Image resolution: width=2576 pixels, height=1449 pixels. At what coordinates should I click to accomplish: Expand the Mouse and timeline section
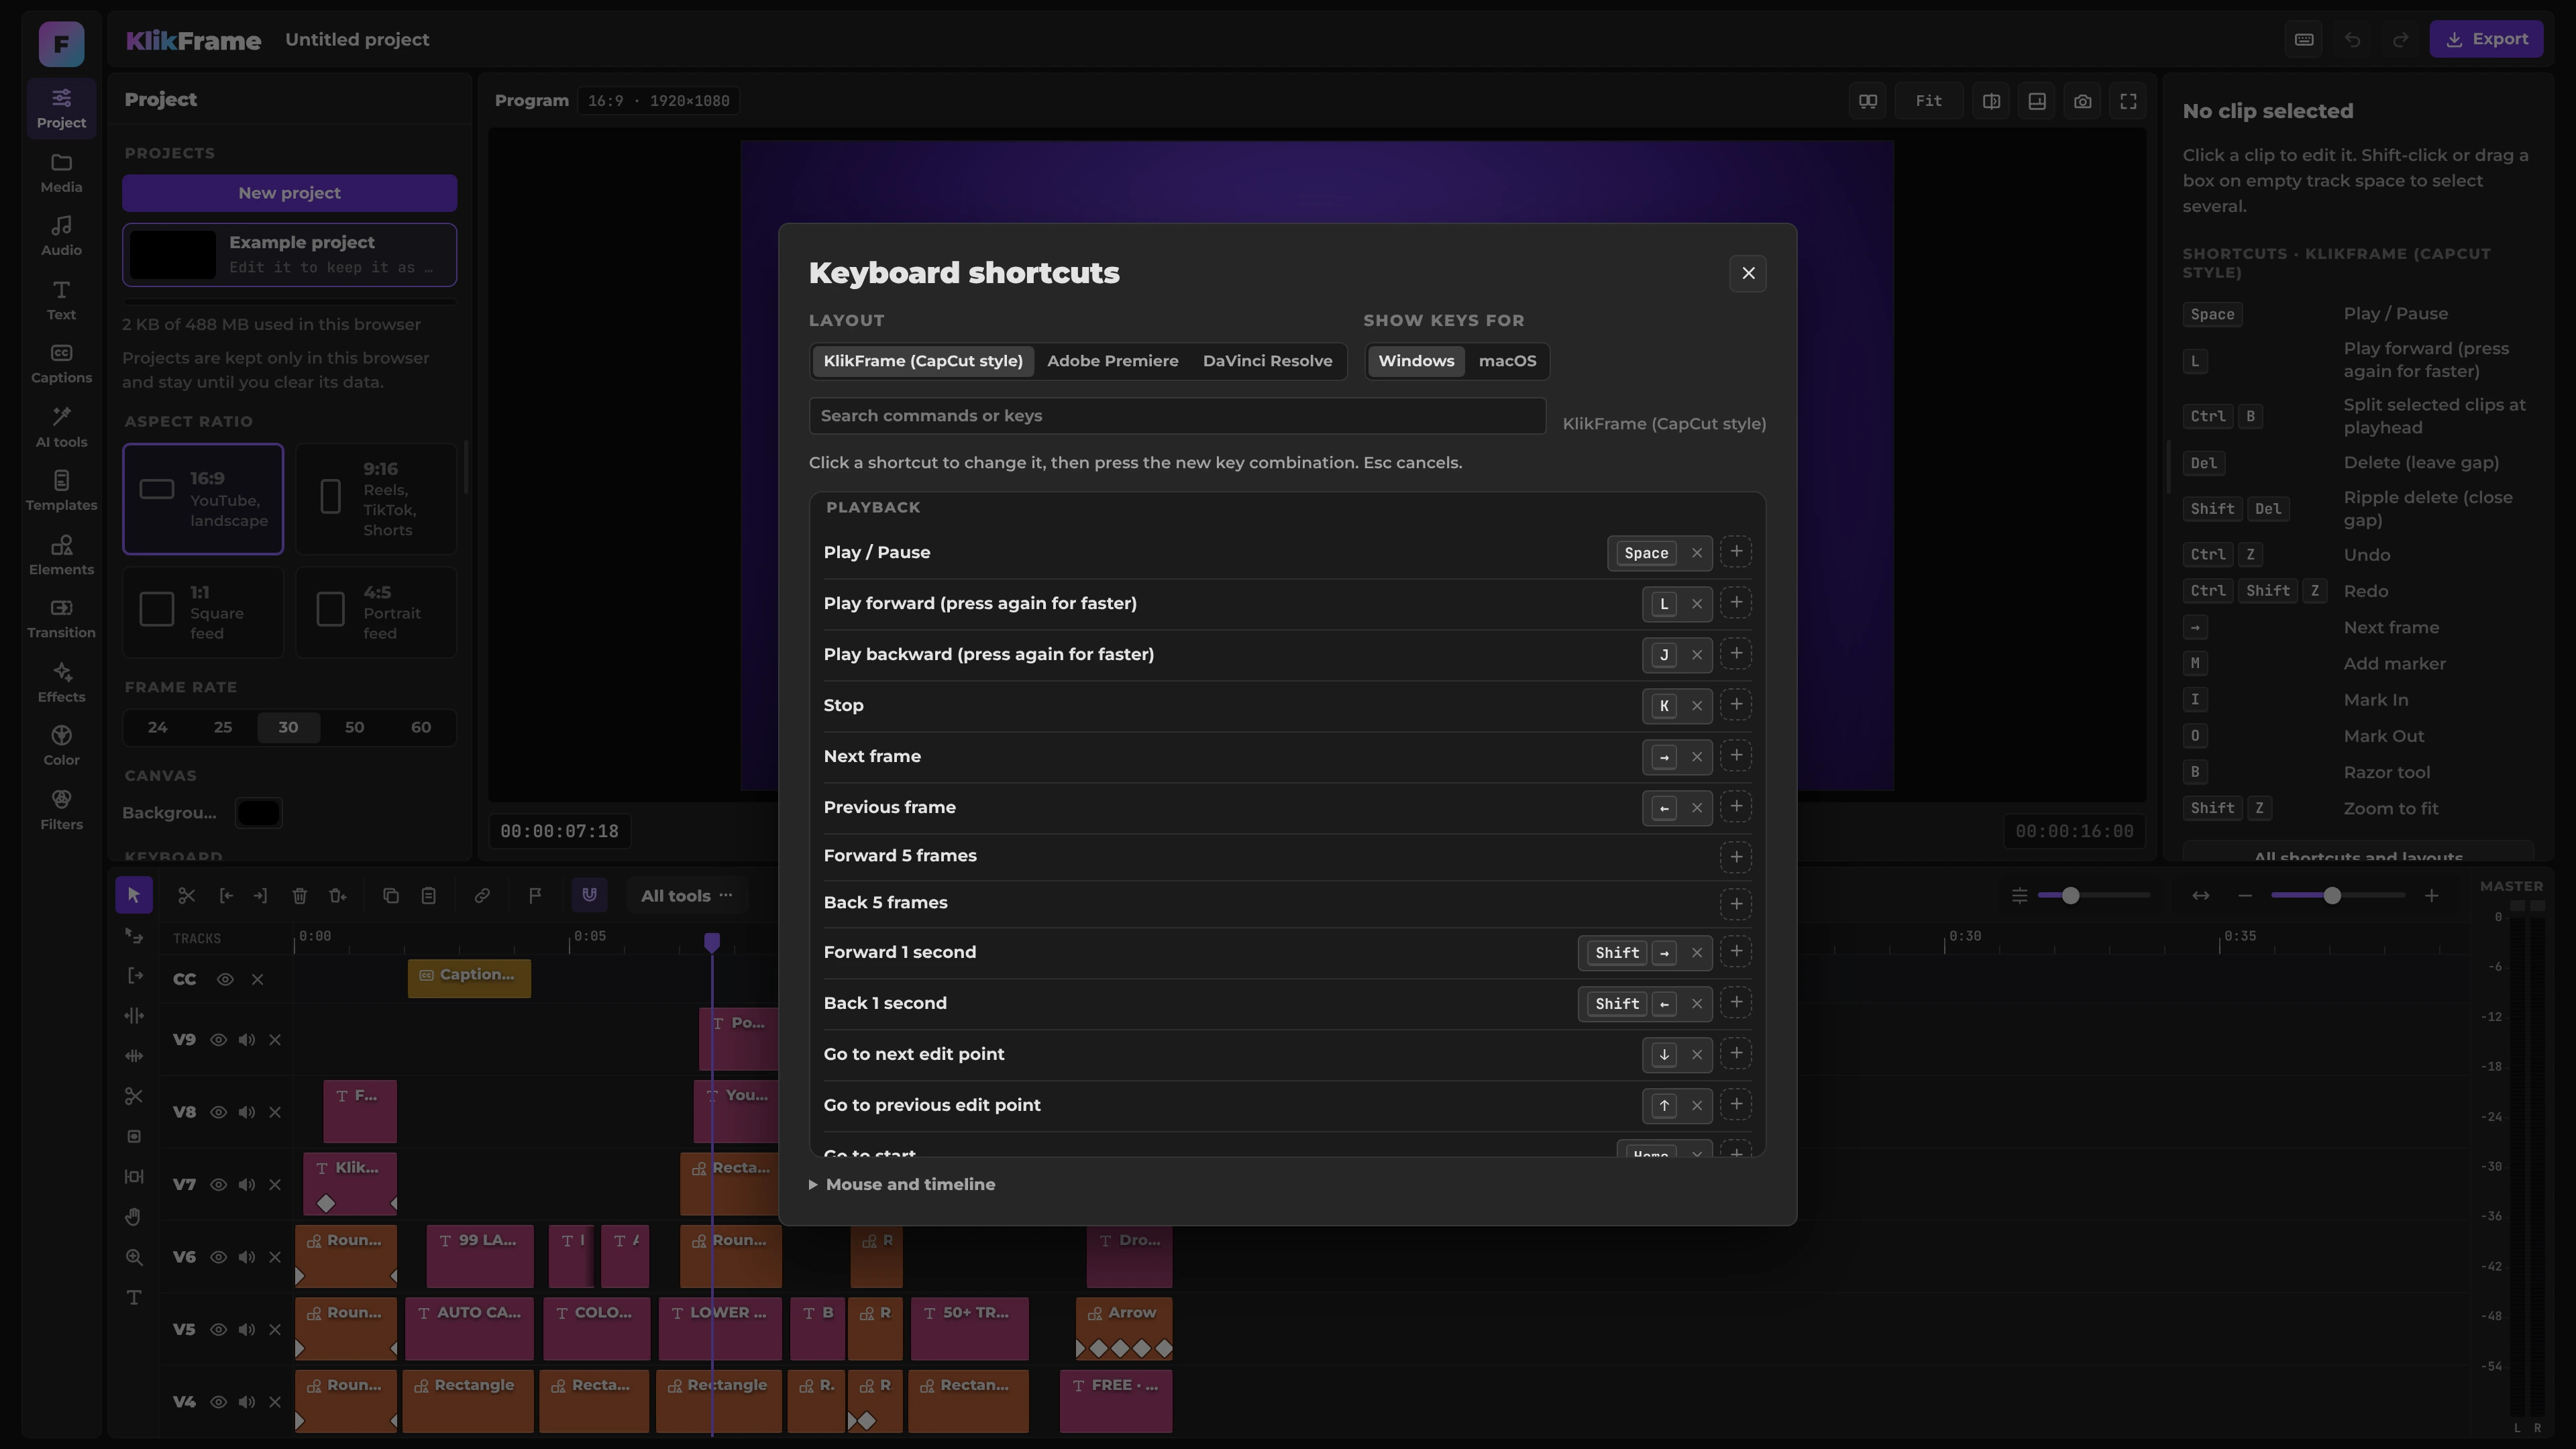[x=902, y=1184]
